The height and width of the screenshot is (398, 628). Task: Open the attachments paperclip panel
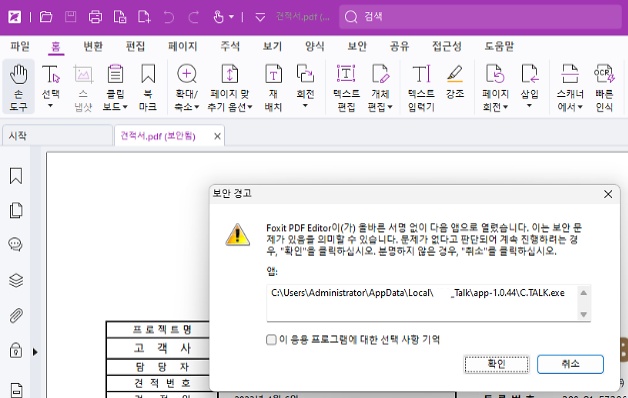[x=16, y=316]
